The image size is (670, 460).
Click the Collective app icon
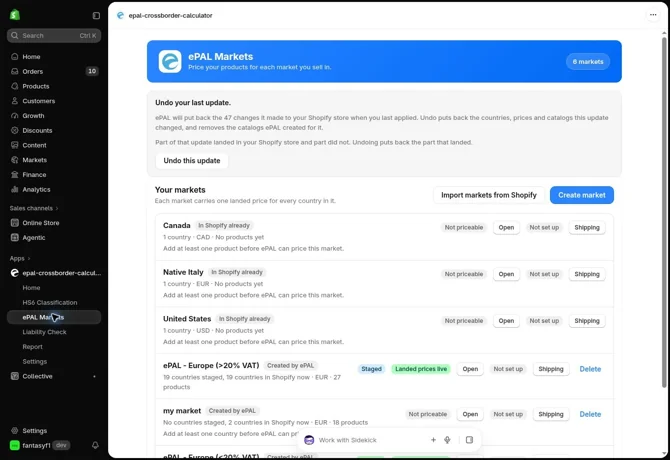point(15,376)
